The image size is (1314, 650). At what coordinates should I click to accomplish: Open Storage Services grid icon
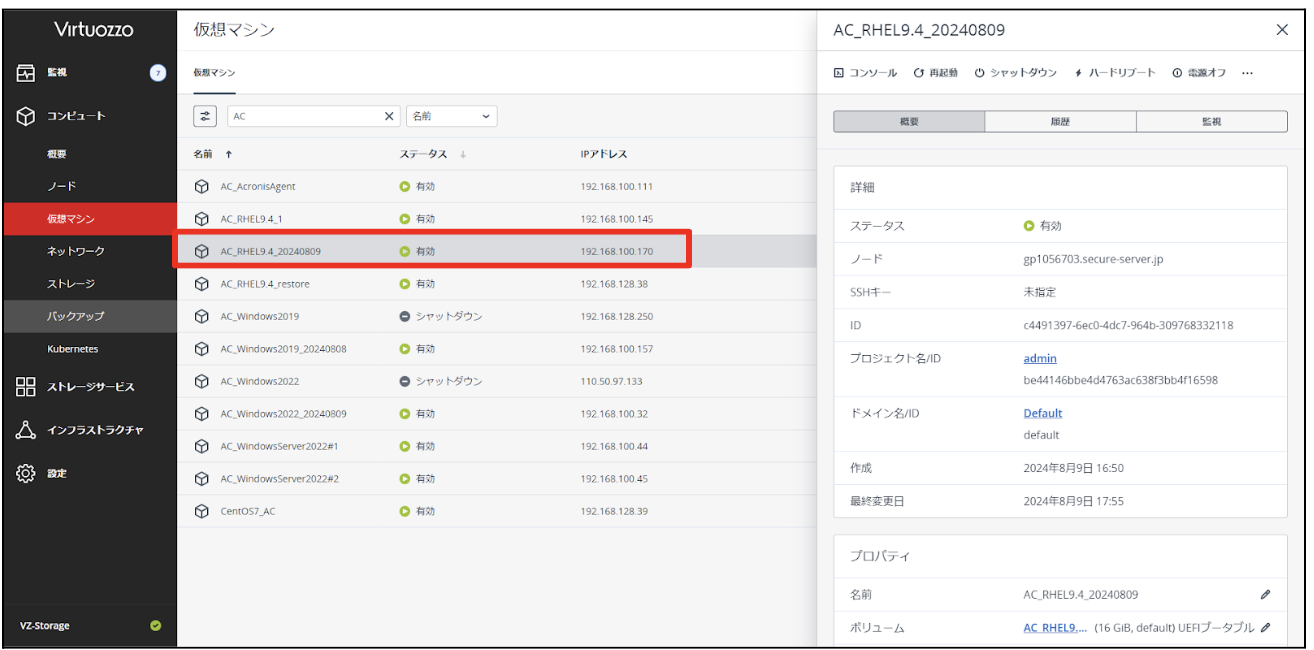26,387
